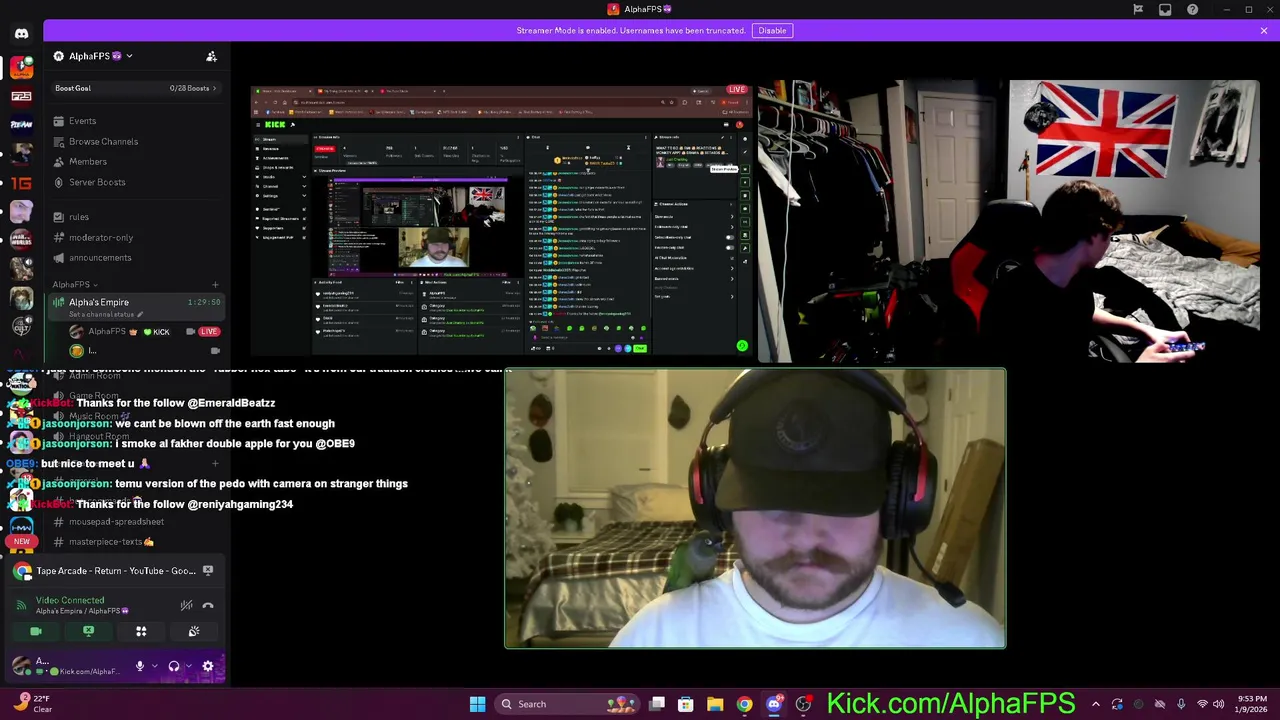This screenshot has width=1280, height=720.
Task: Click the LIVE badge next to AlphaFPS
Action: point(208,331)
